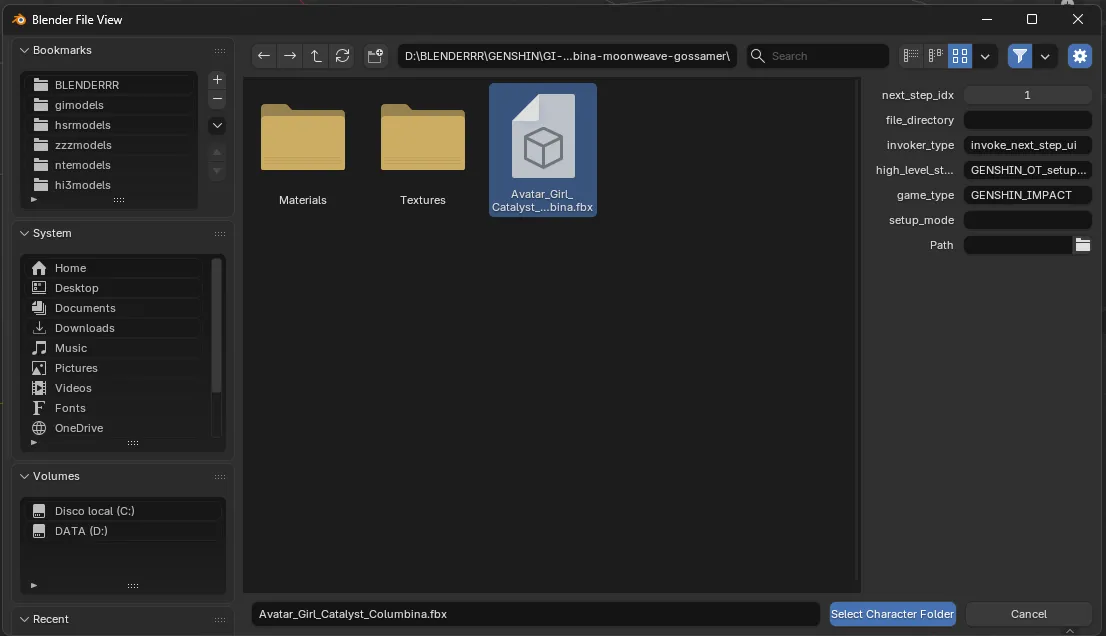Open gimodels bookmark
1106x636 pixels.
[111, 105]
